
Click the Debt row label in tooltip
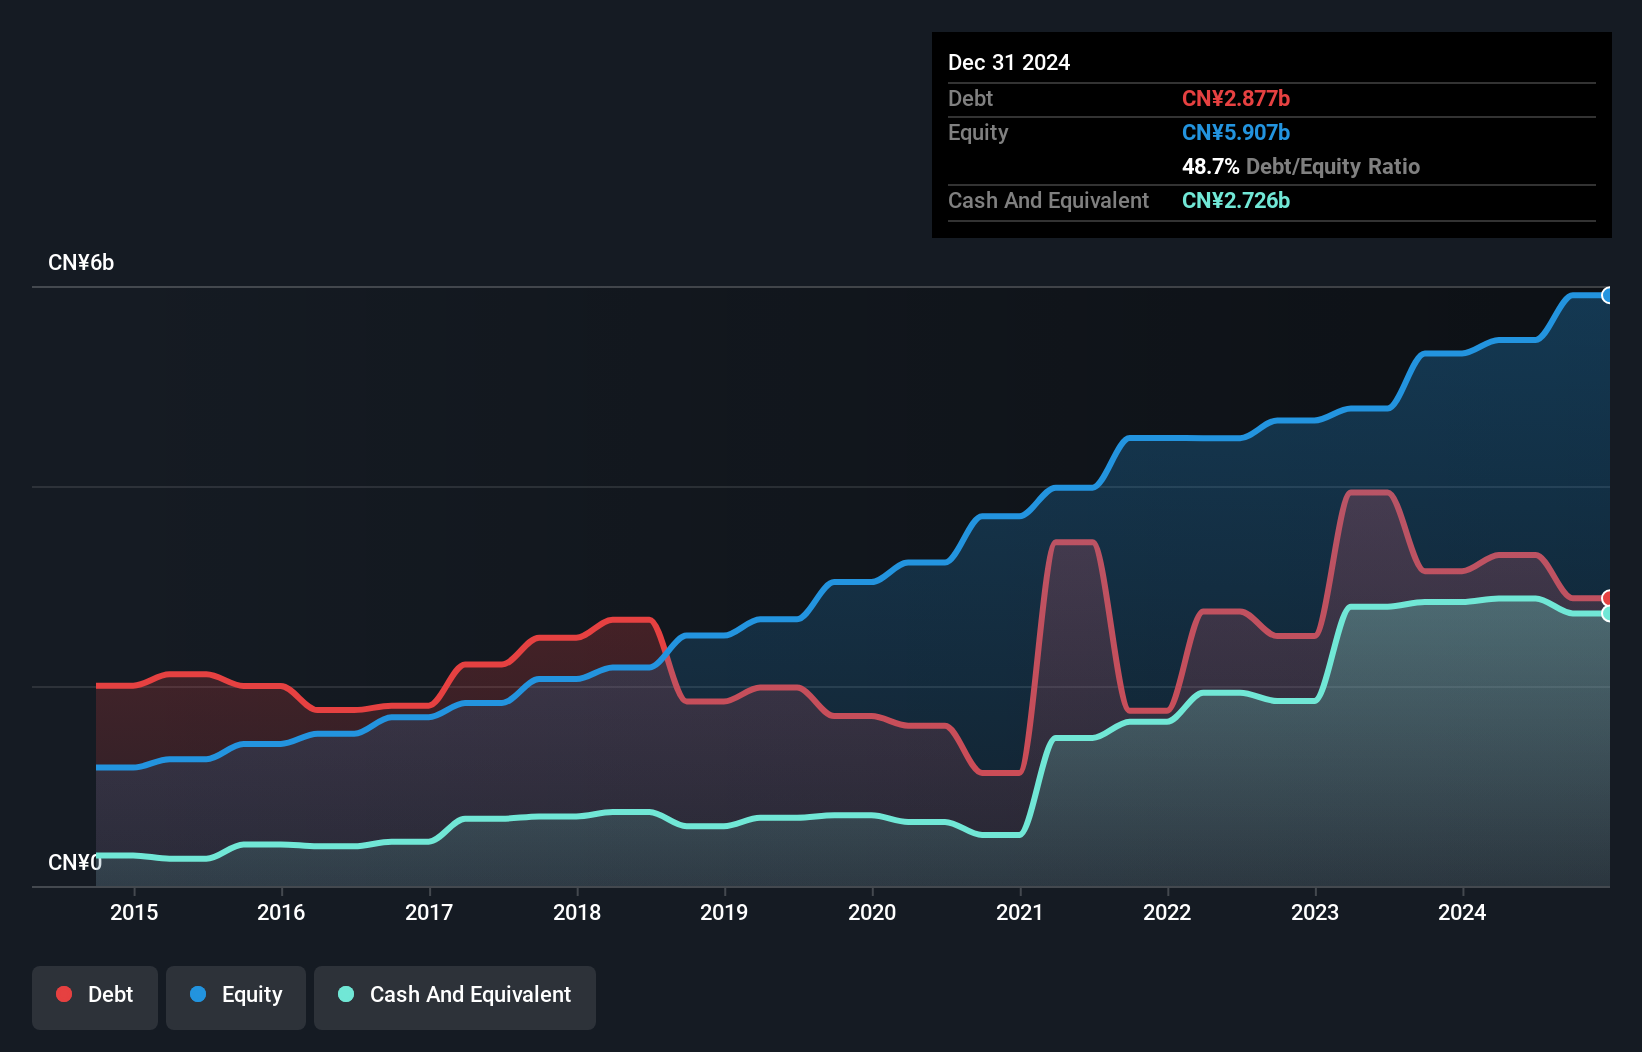tap(970, 98)
